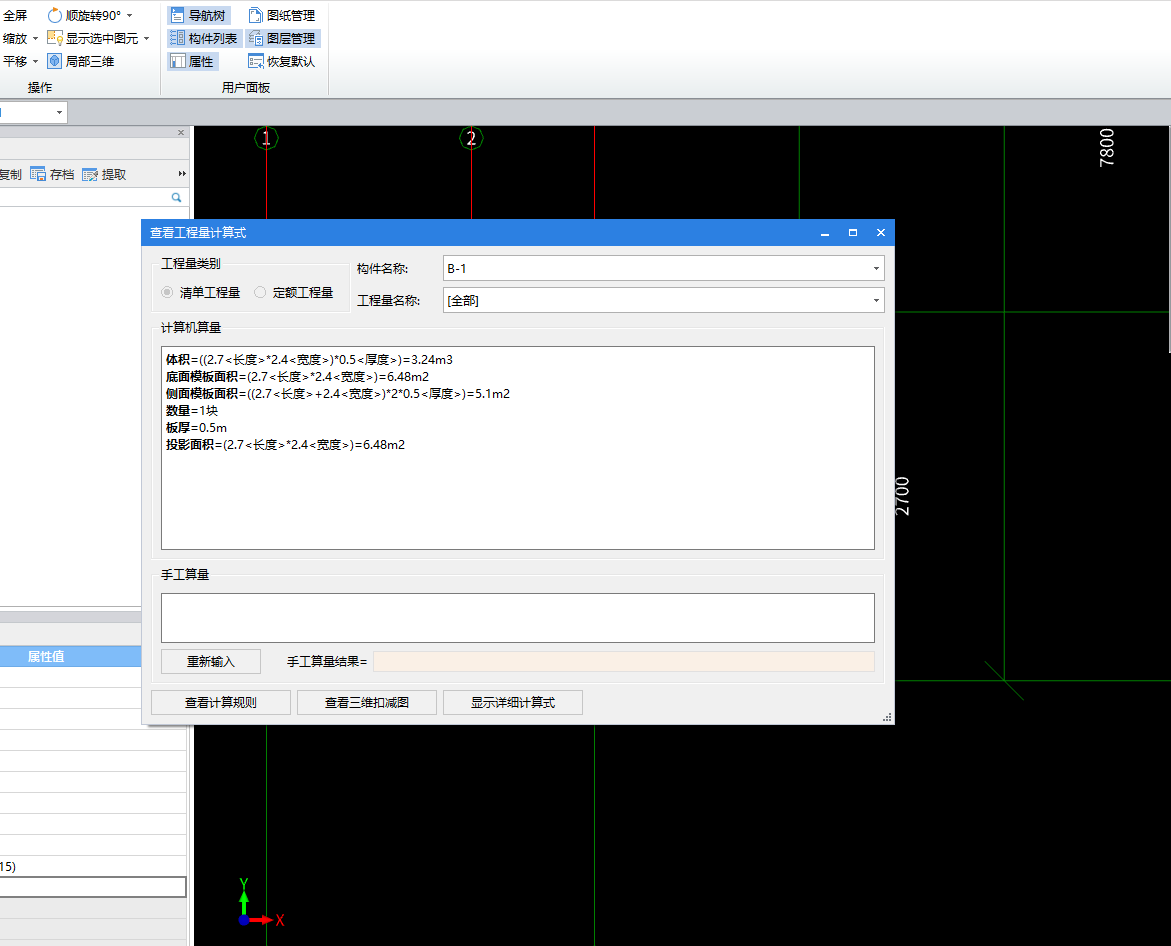Click the 体积 calculation line
The width and height of the screenshot is (1171, 946).
(x=309, y=360)
